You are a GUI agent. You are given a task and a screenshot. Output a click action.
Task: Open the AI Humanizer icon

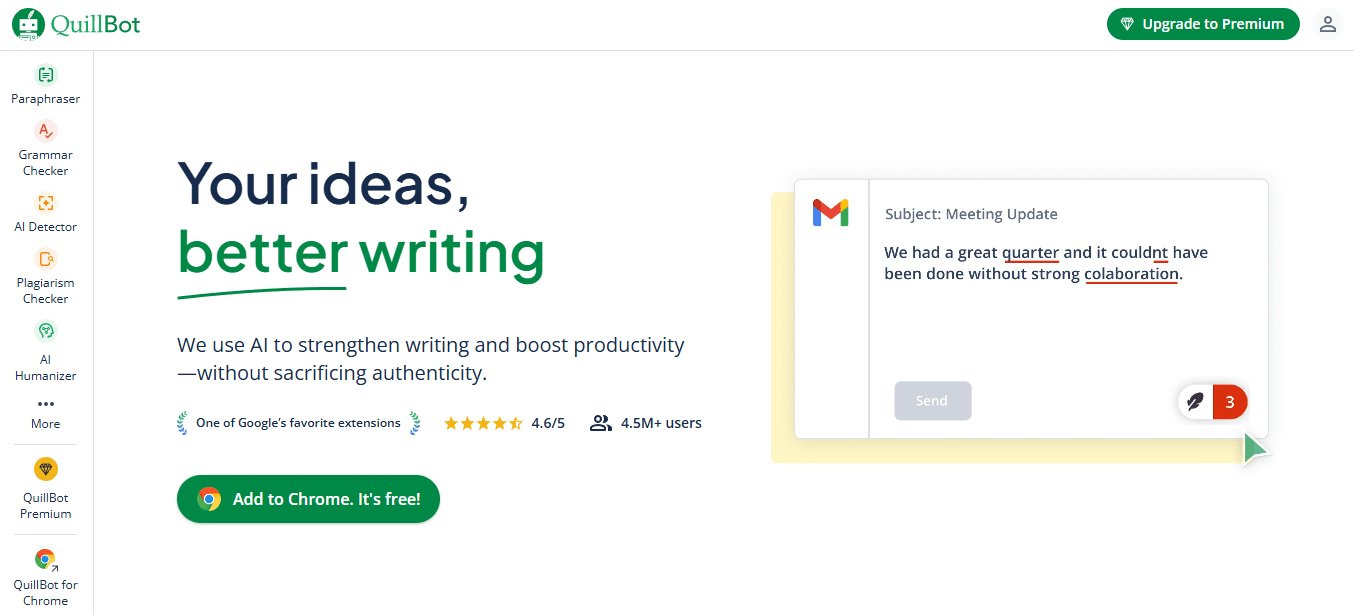pos(46,331)
